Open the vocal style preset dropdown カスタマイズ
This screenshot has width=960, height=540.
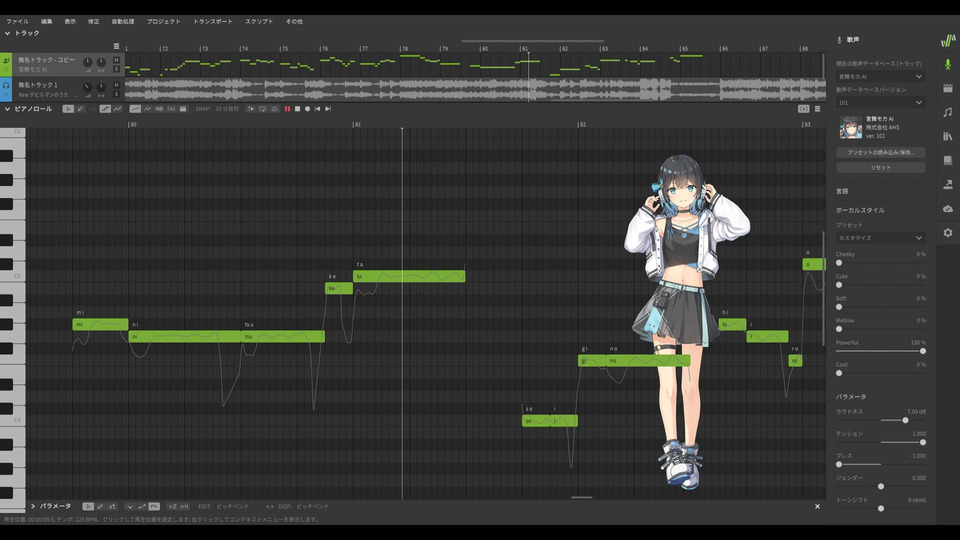click(880, 238)
